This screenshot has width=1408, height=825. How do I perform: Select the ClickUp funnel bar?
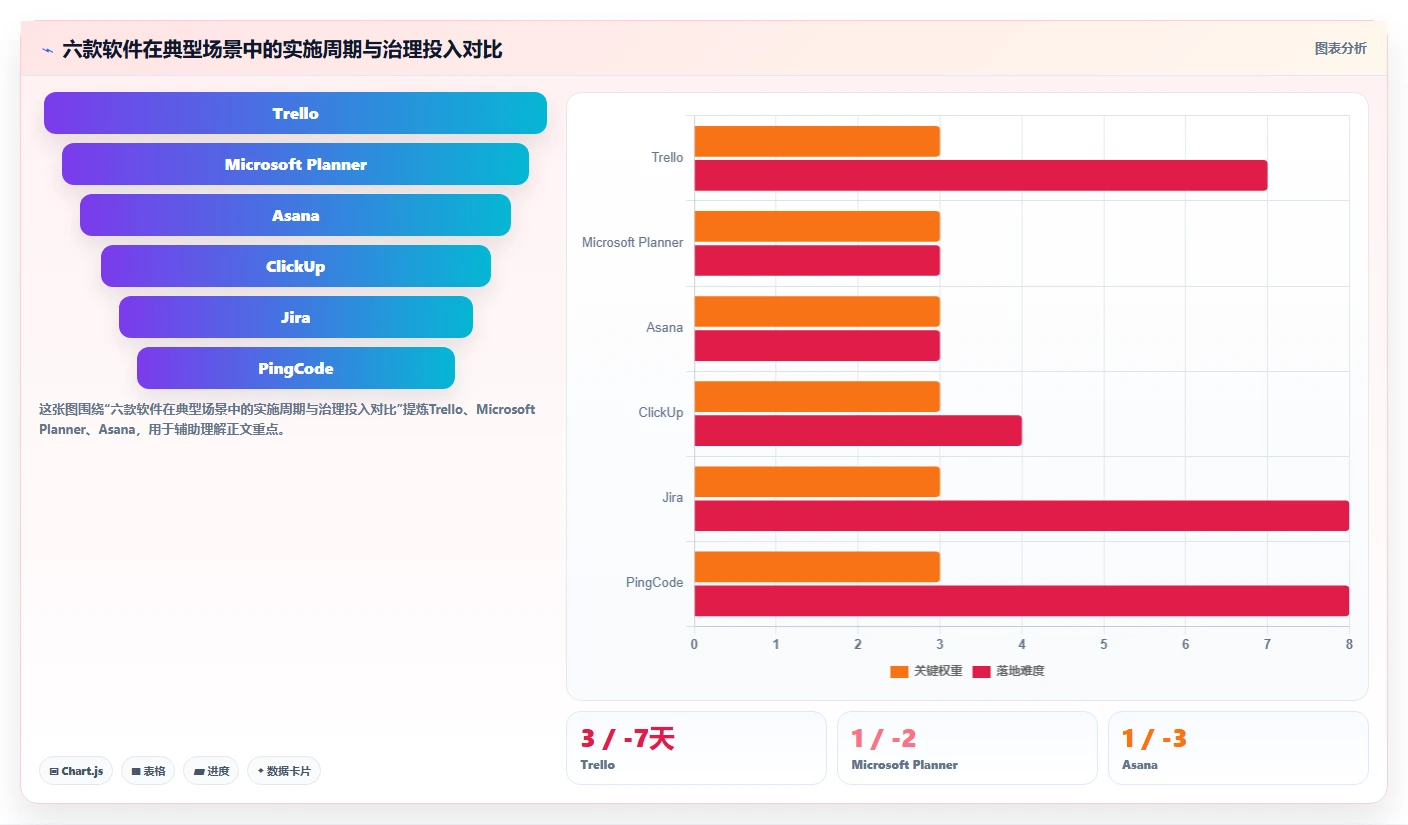[x=295, y=266]
